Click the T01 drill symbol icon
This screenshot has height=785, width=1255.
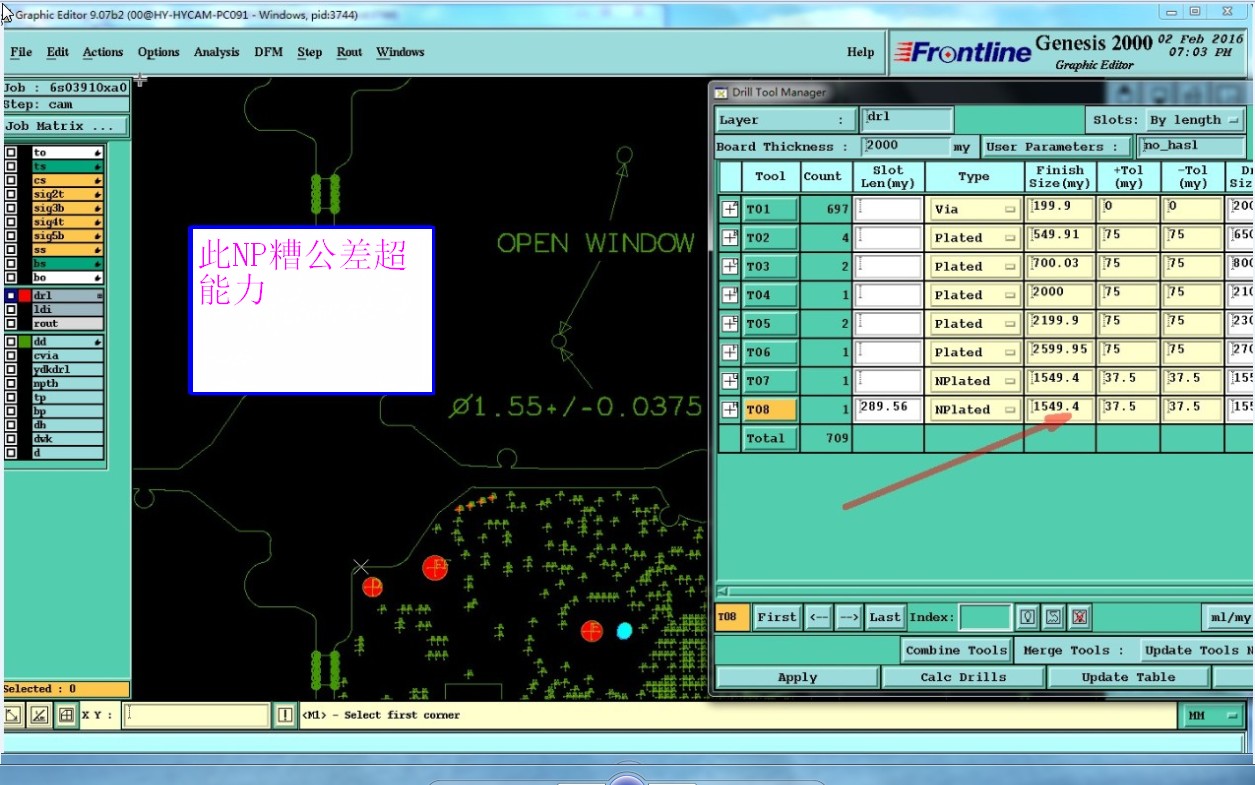(x=730, y=209)
